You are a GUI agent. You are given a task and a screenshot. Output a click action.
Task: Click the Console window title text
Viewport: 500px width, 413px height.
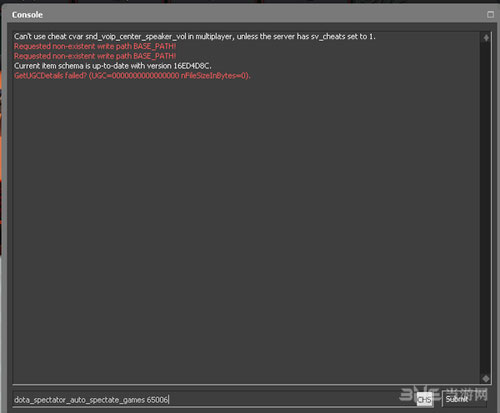(x=27, y=15)
